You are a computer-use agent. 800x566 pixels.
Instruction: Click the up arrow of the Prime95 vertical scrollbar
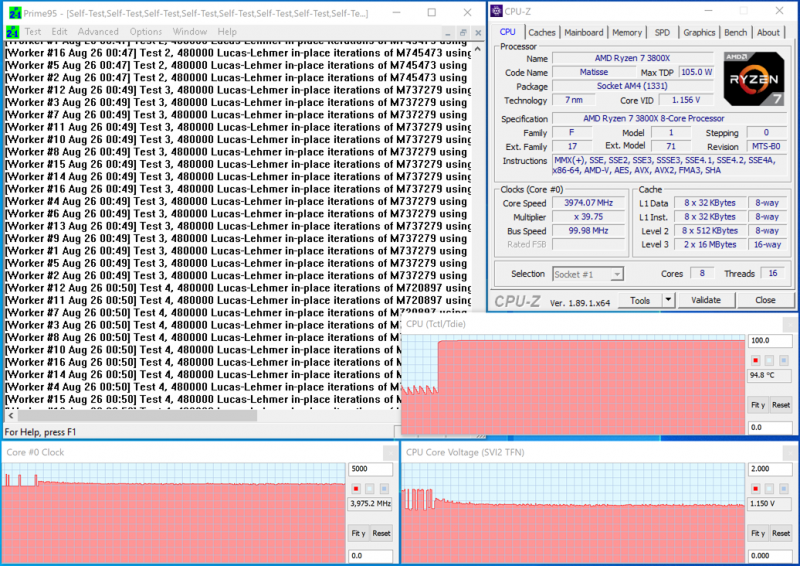click(478, 50)
